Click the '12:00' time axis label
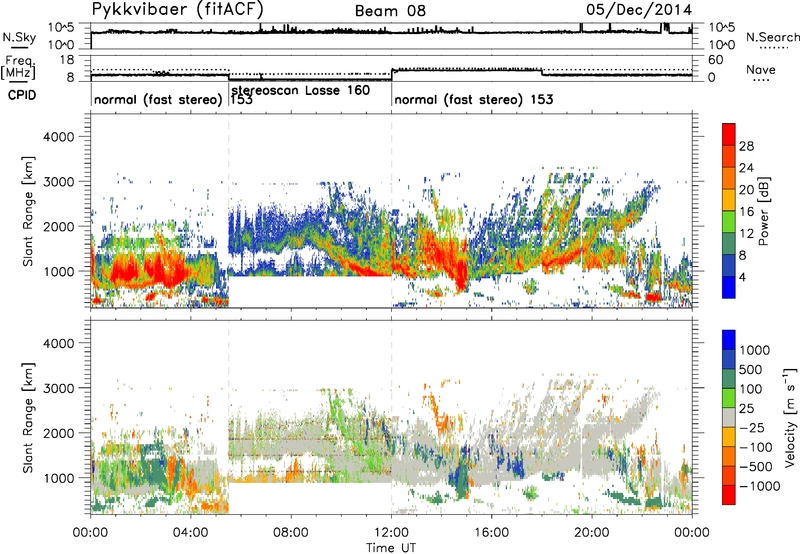Image resolution: width=800 pixels, height=554 pixels. [391, 533]
